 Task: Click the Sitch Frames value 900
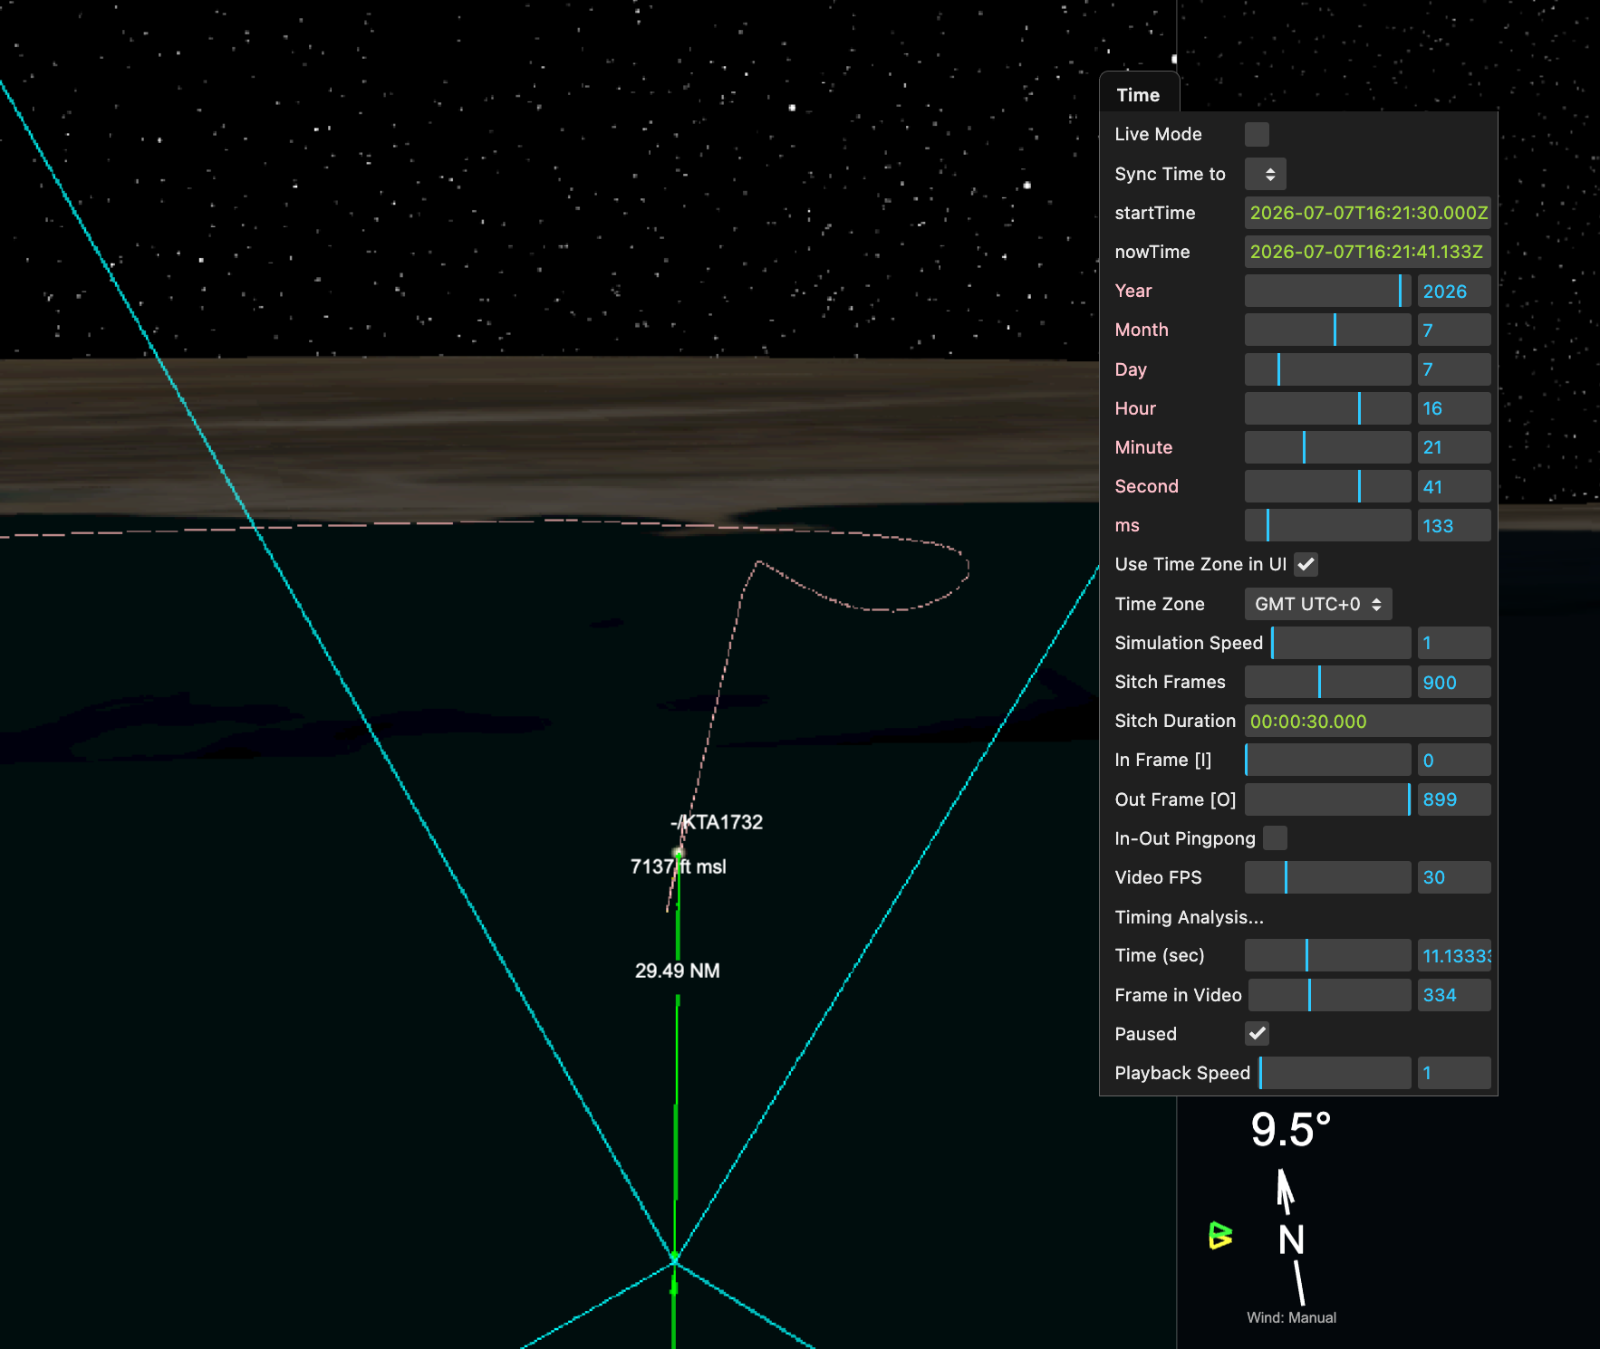click(1454, 682)
